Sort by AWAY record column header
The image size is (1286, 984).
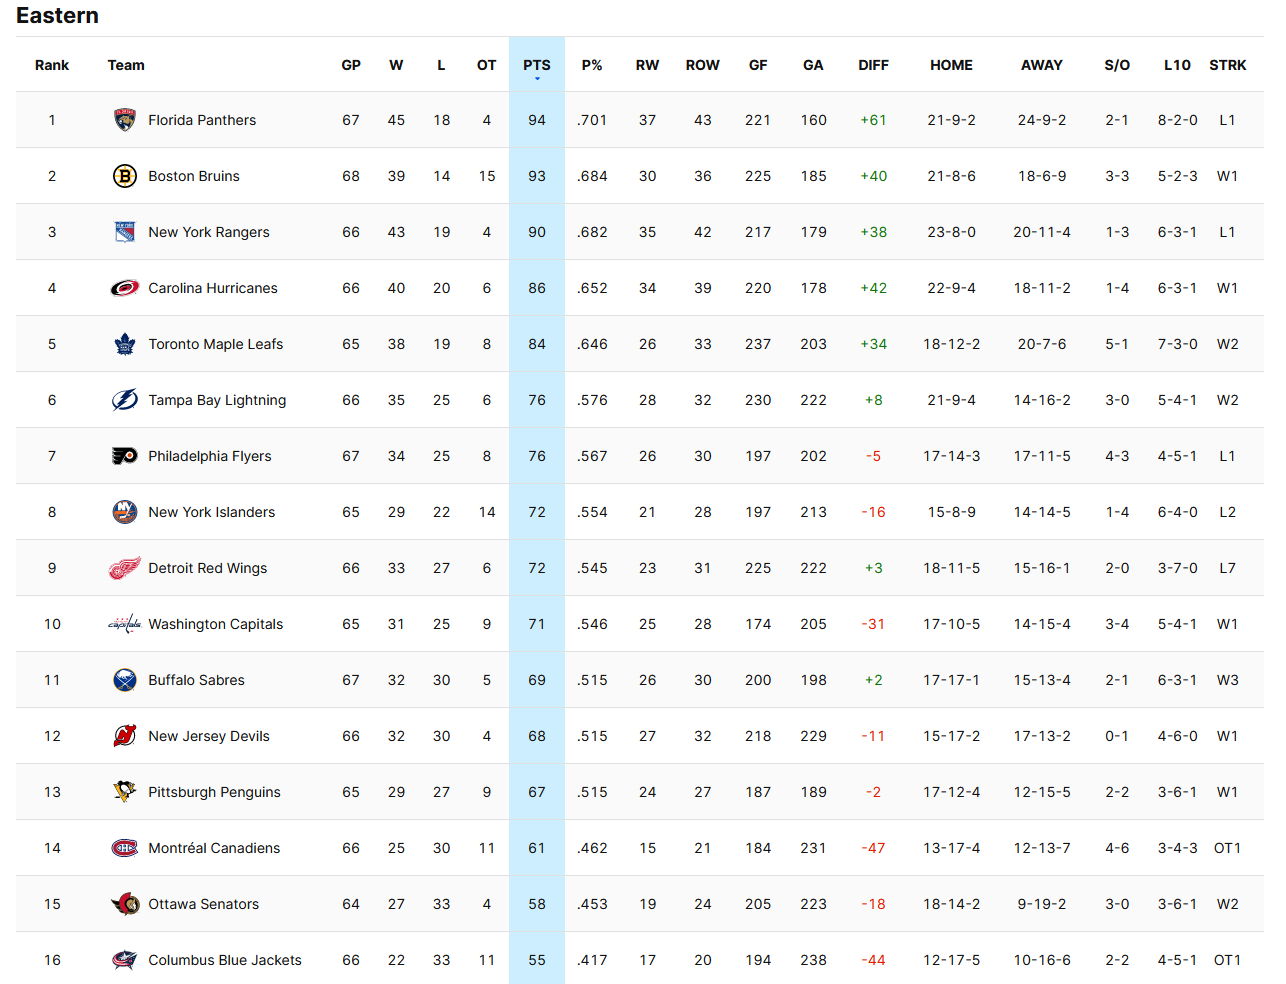coord(1042,65)
